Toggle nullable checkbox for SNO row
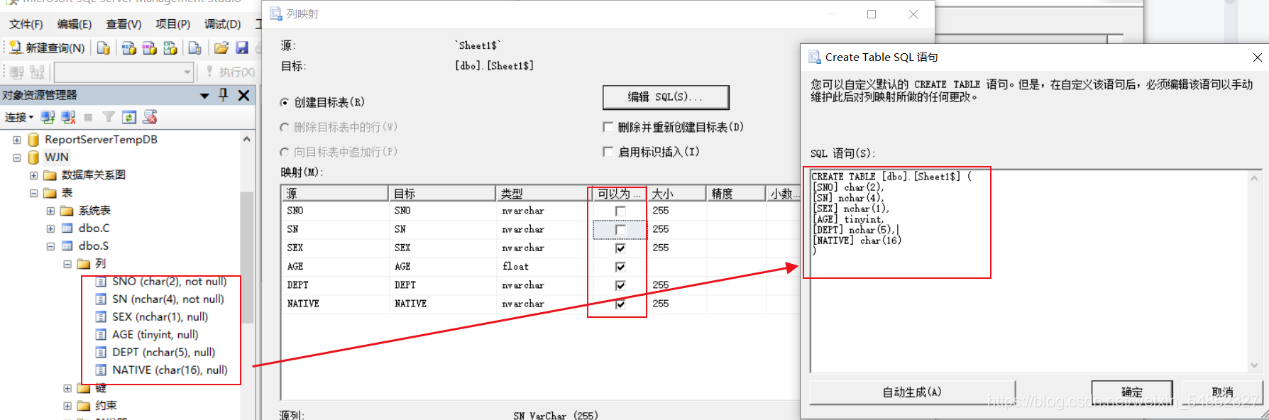This screenshot has height=420, width=1269. tap(621, 212)
